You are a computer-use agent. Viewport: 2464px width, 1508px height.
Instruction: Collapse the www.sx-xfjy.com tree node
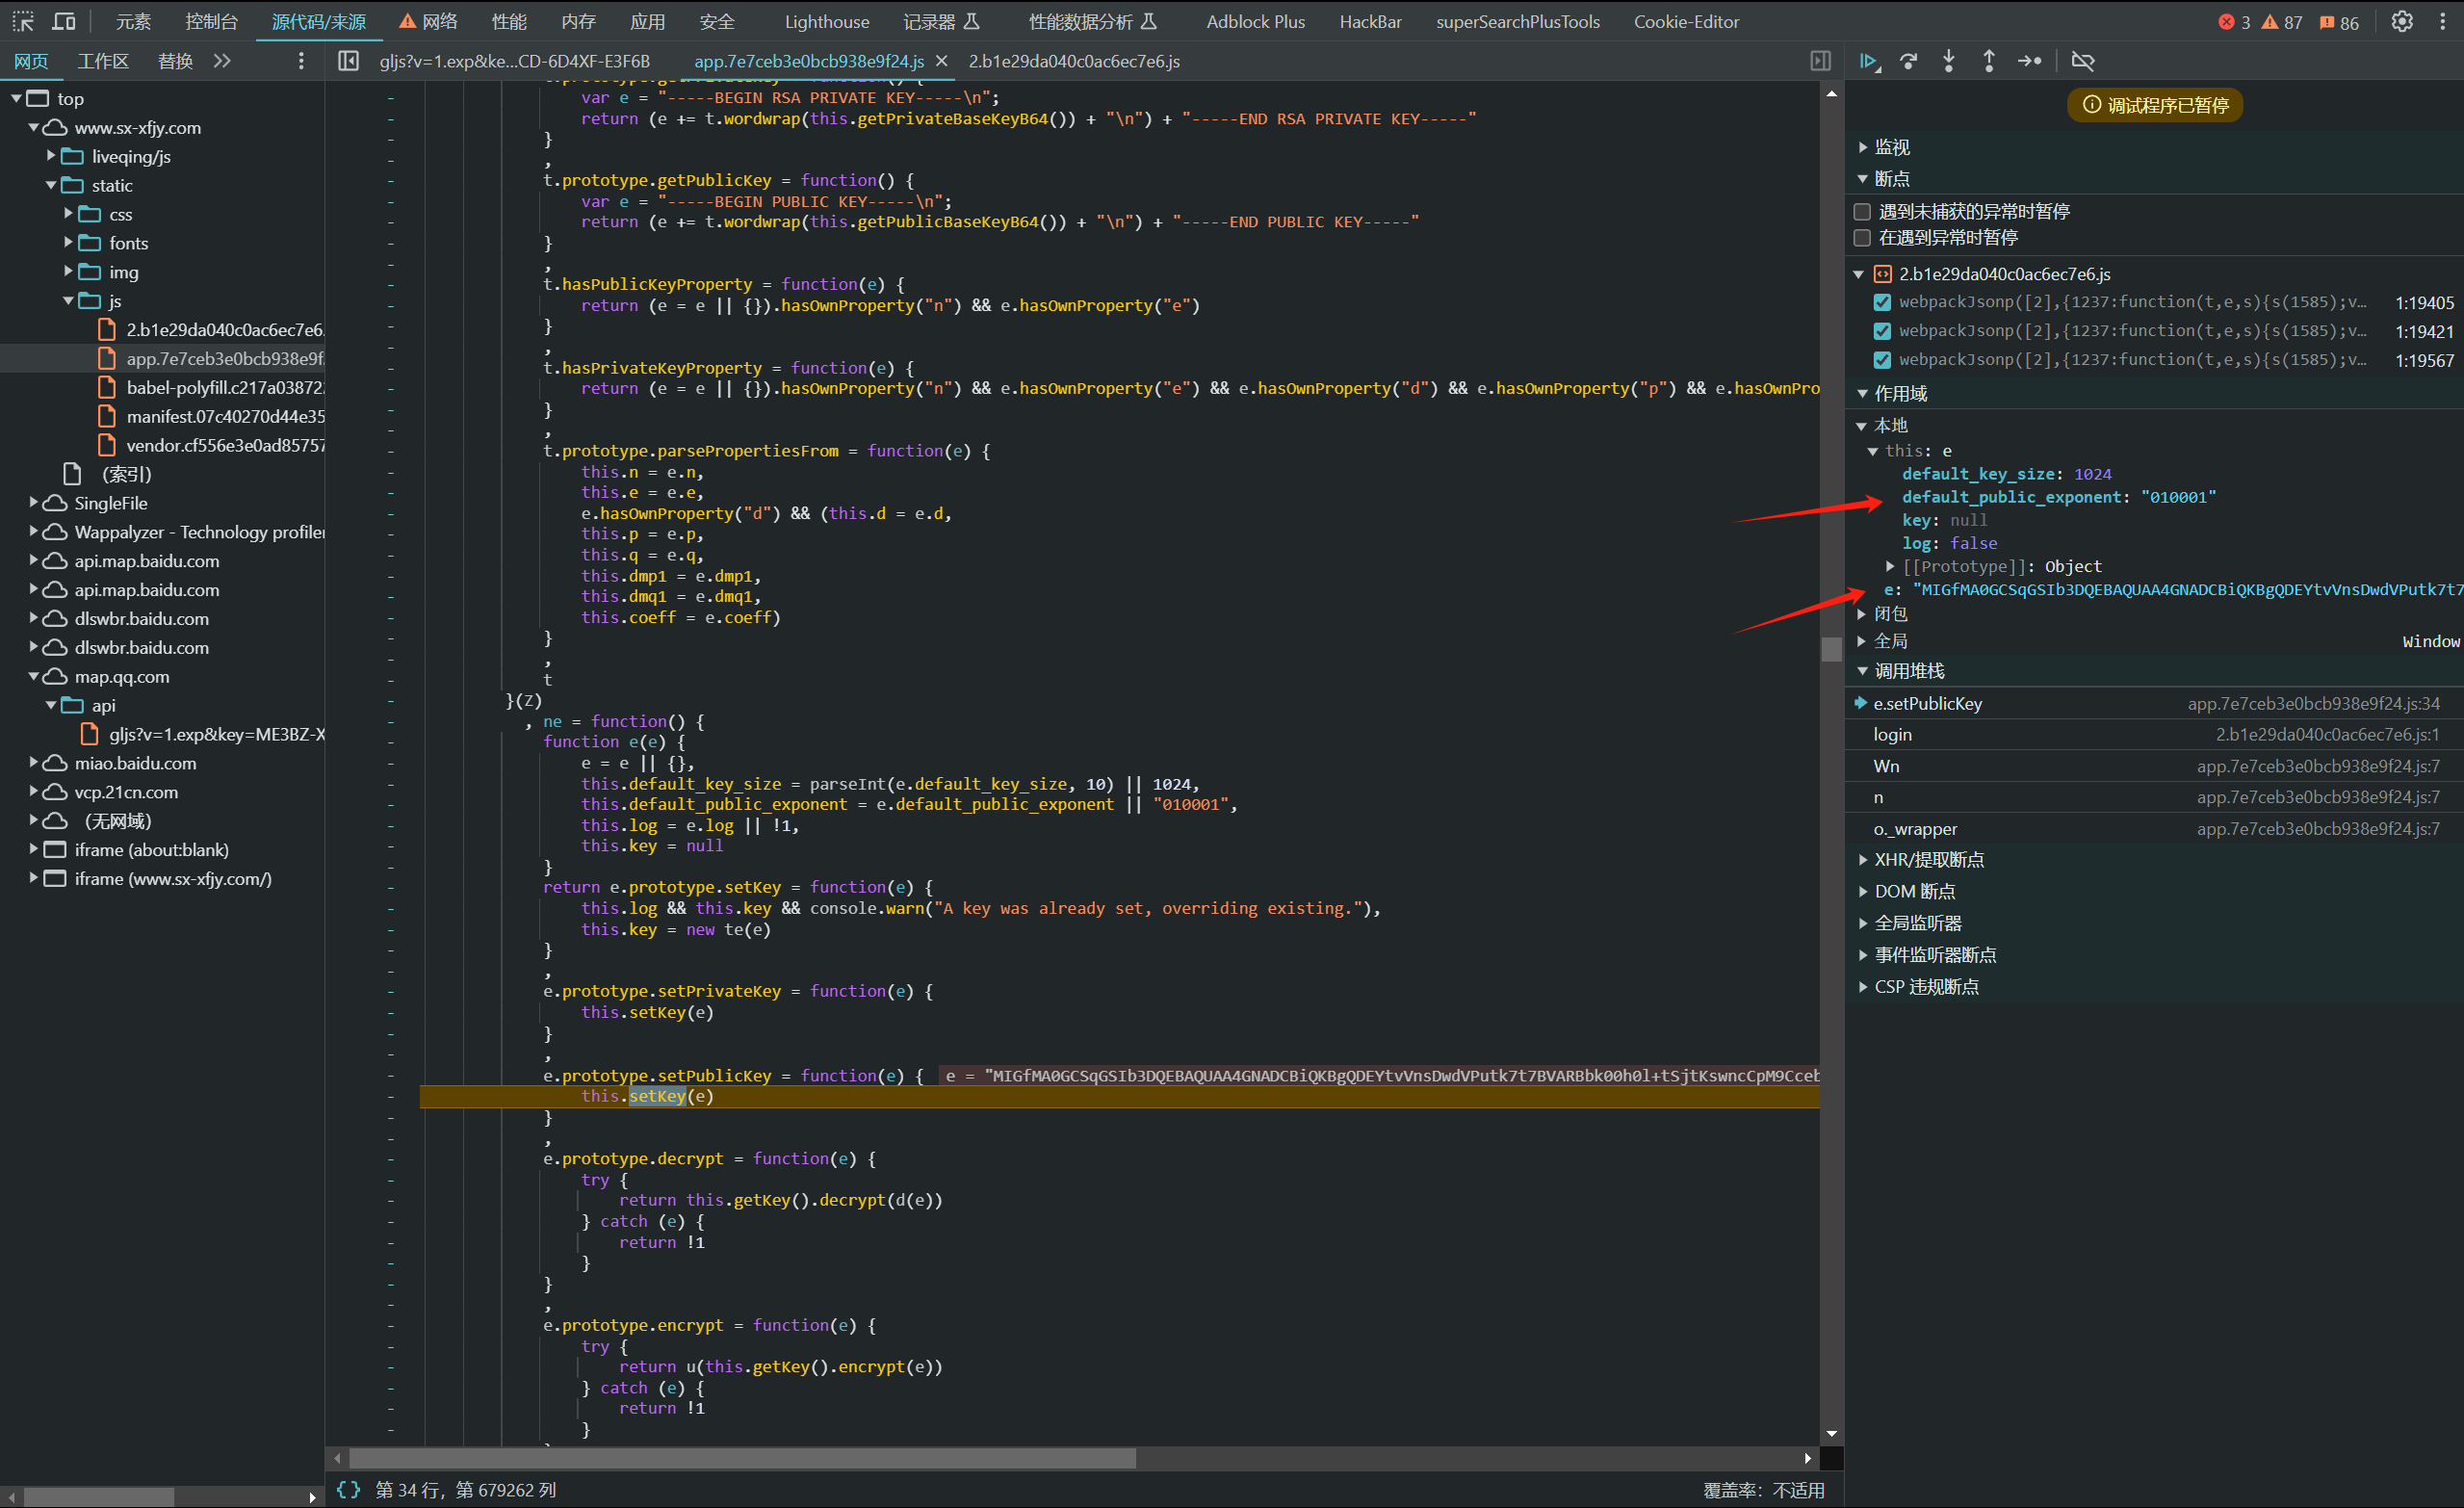34,128
